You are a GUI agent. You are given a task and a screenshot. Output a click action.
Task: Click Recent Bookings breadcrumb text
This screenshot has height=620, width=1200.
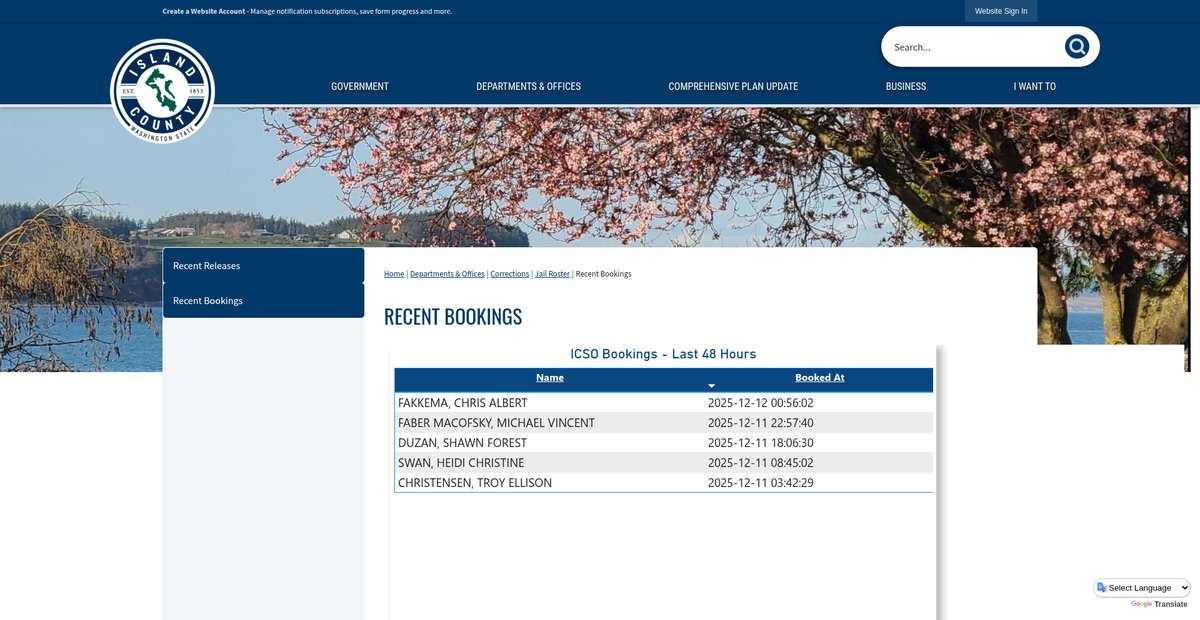pos(603,274)
